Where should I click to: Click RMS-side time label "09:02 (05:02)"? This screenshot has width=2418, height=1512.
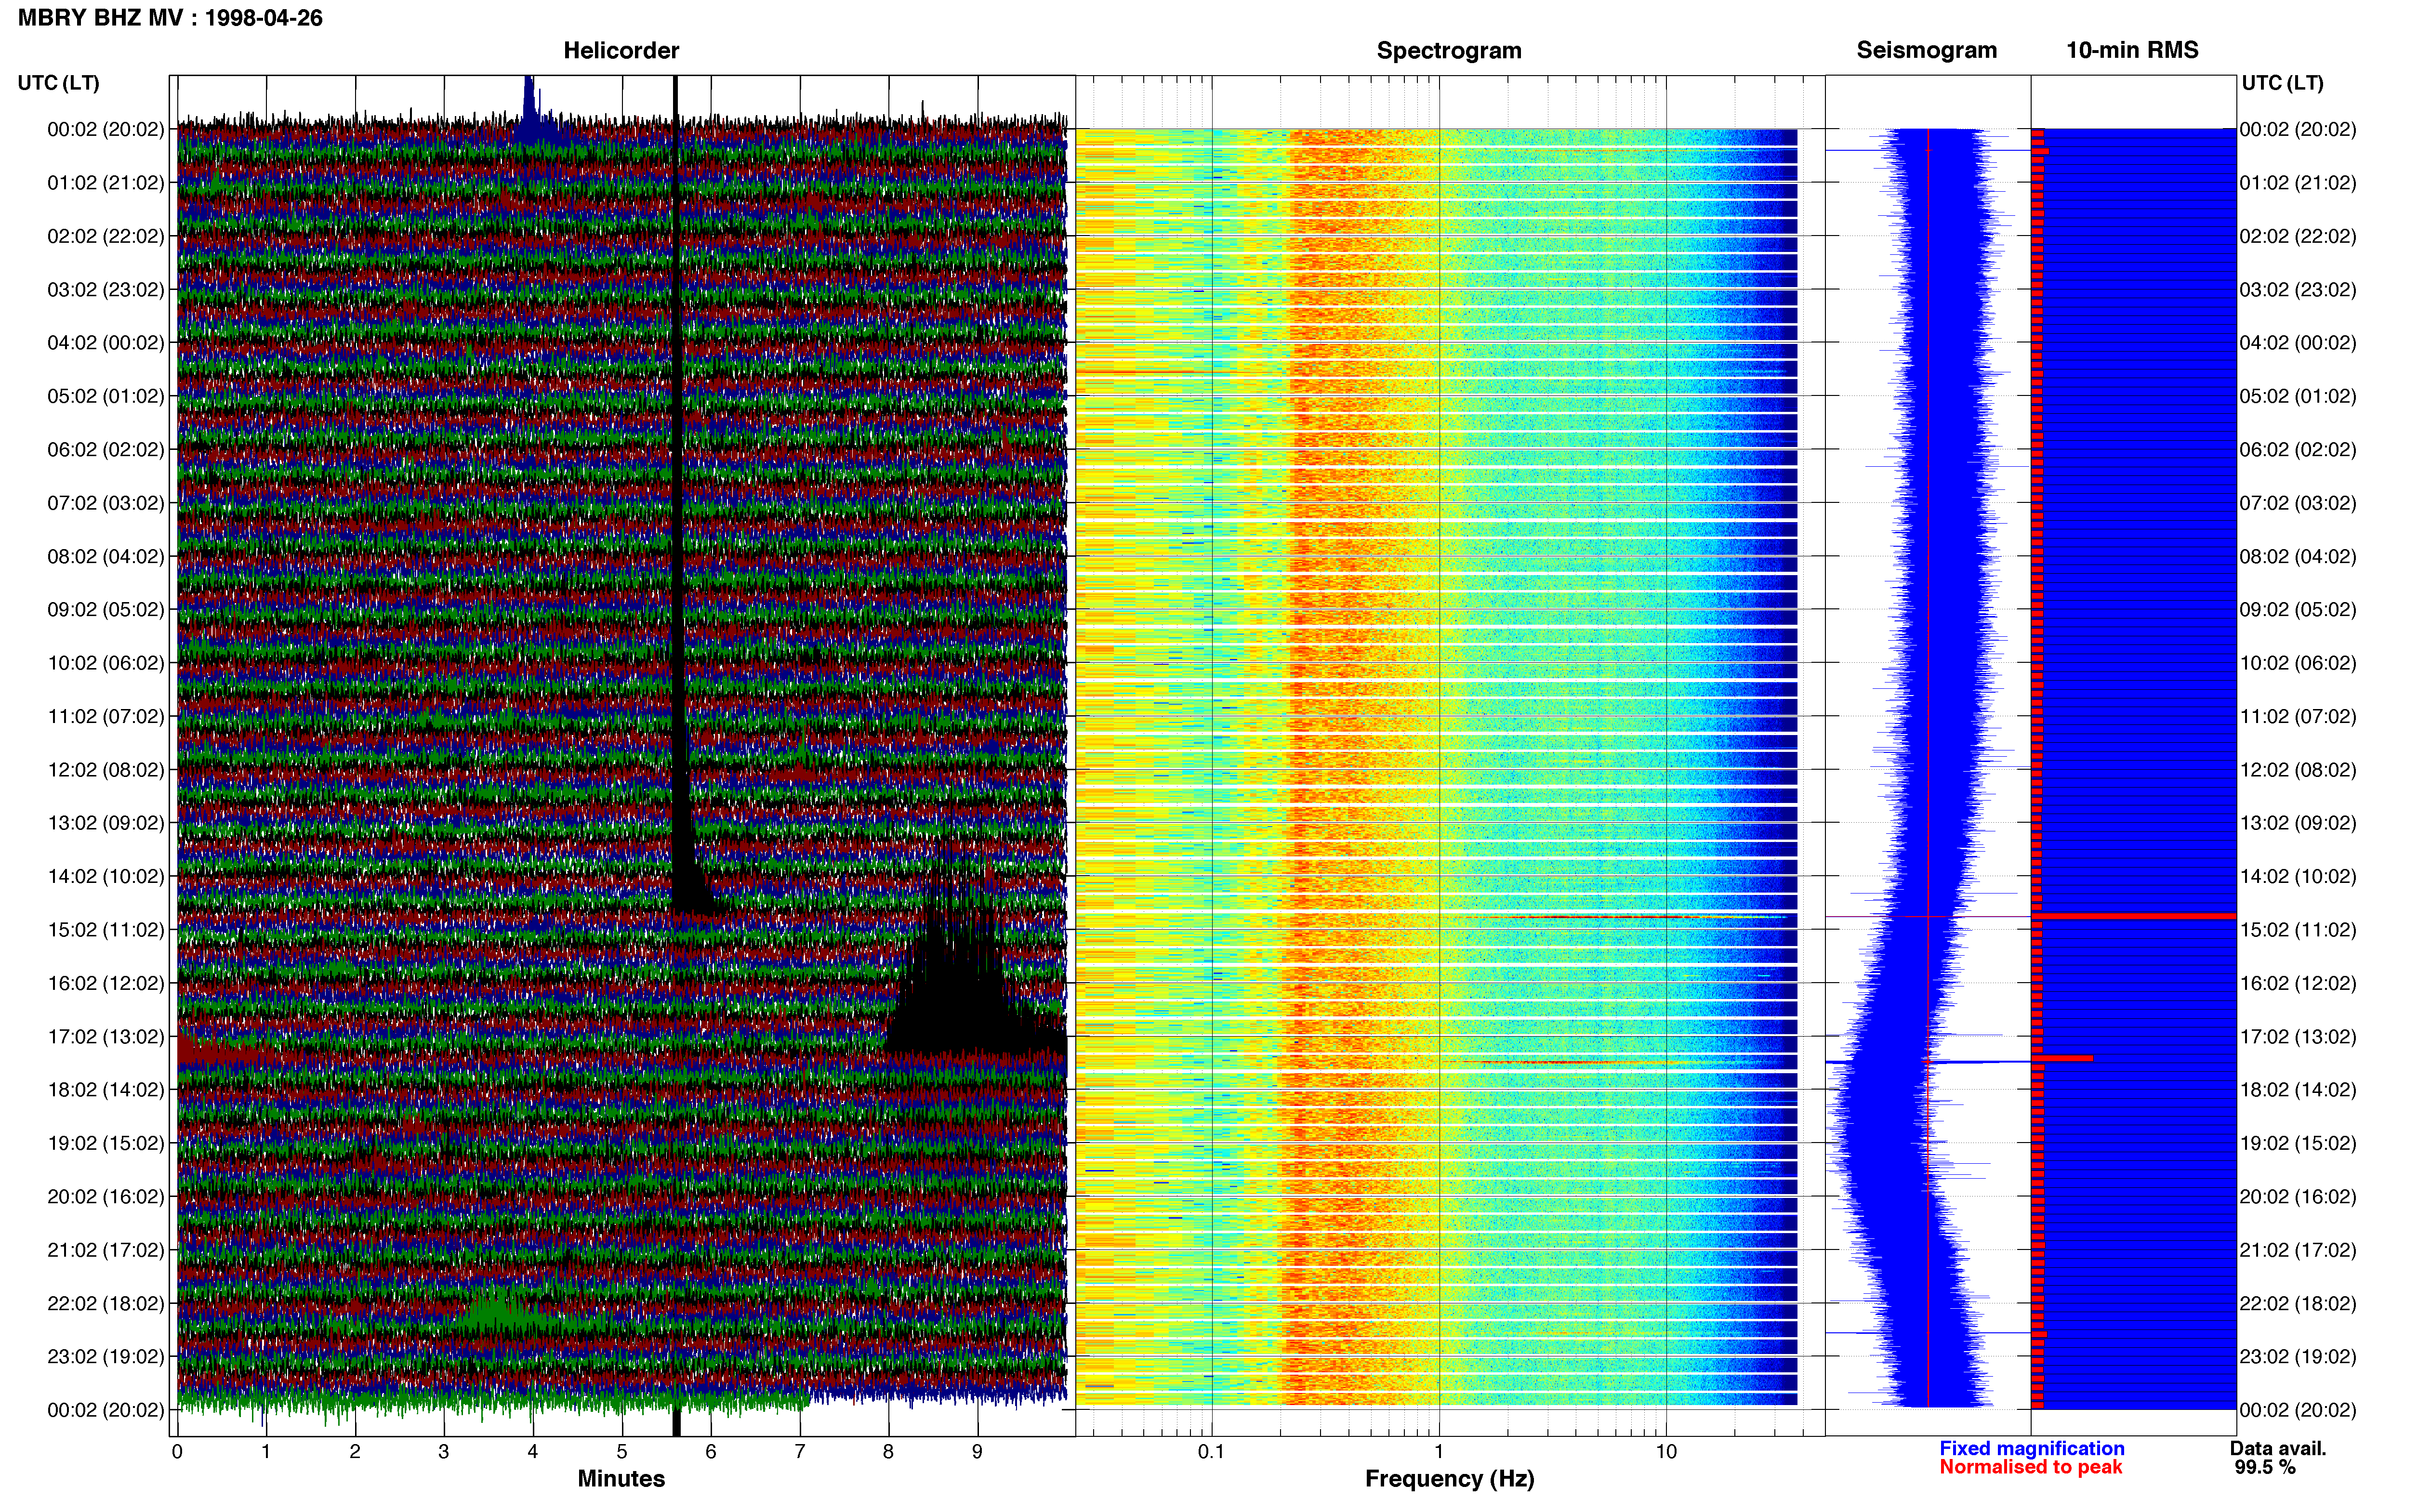click(x=2298, y=610)
